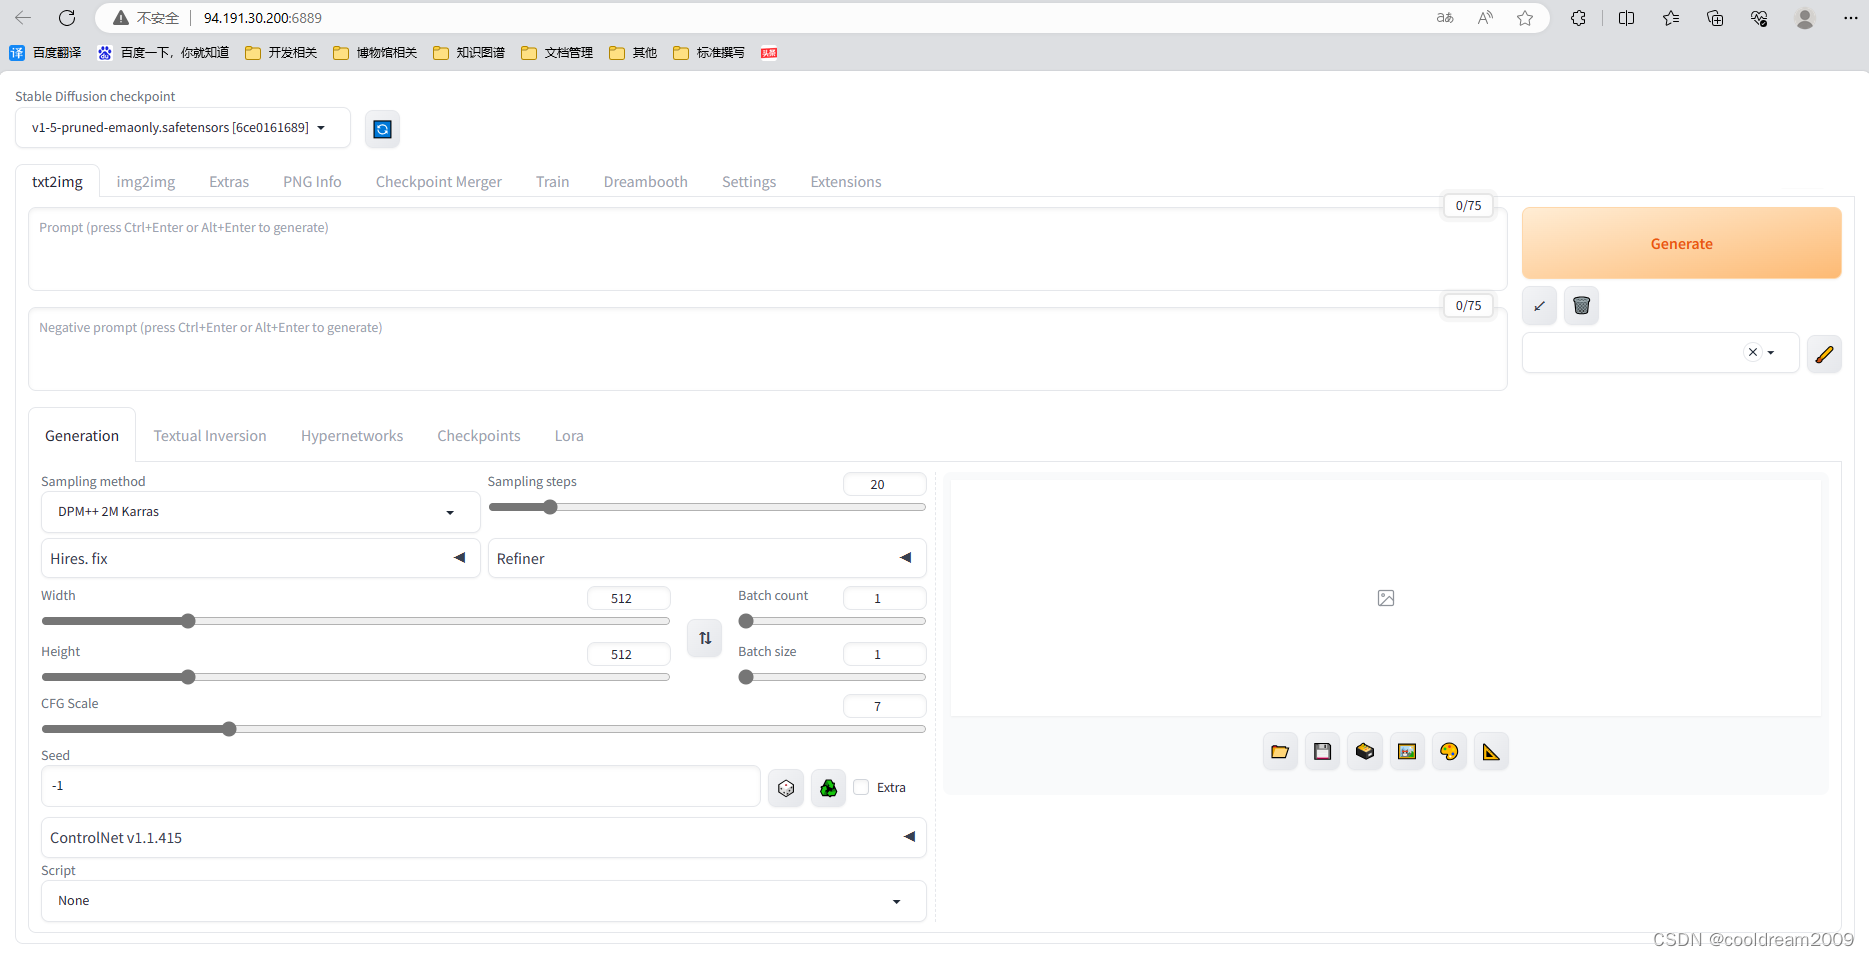Open the browser profile avatar
This screenshot has width=1869, height=956.
pyautogui.click(x=1805, y=18)
